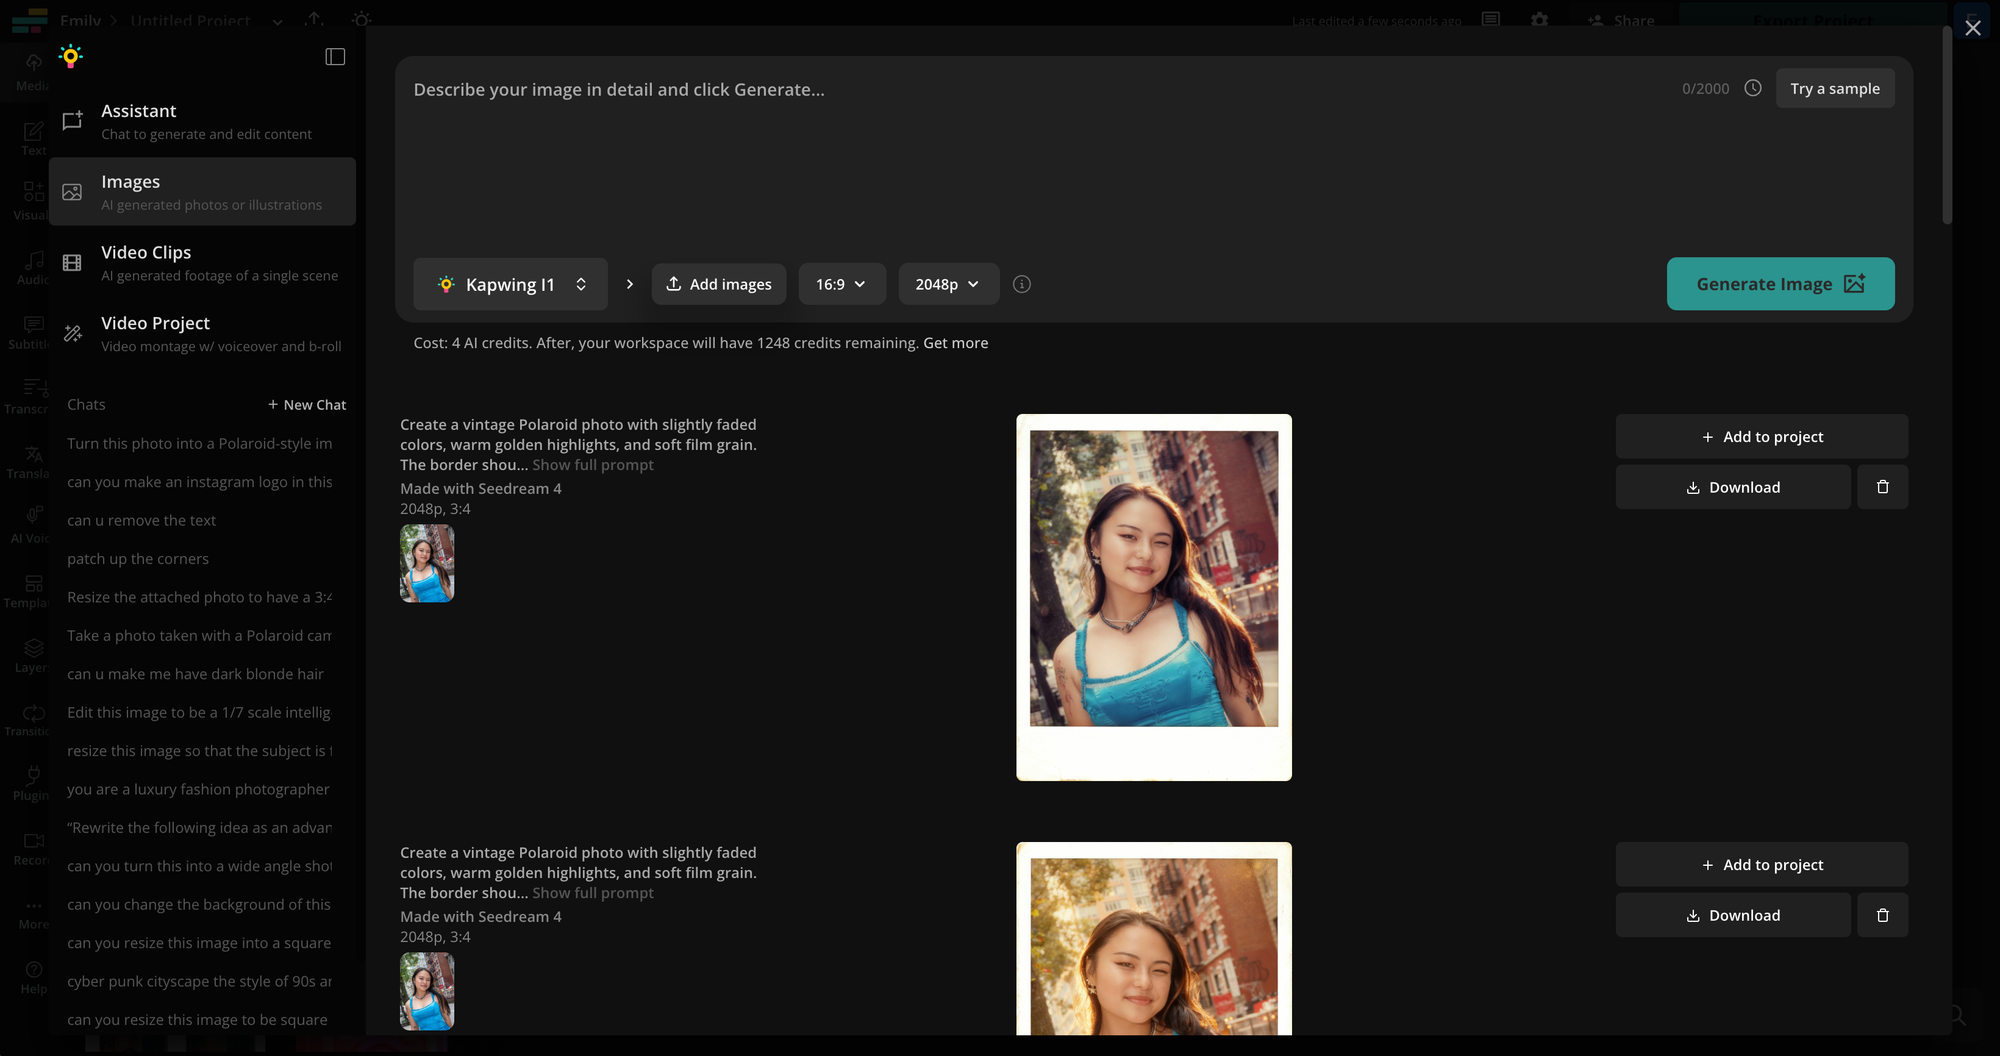This screenshot has width=2000, height=1056.
Task: Open the prompt history clock
Action: 1752,88
